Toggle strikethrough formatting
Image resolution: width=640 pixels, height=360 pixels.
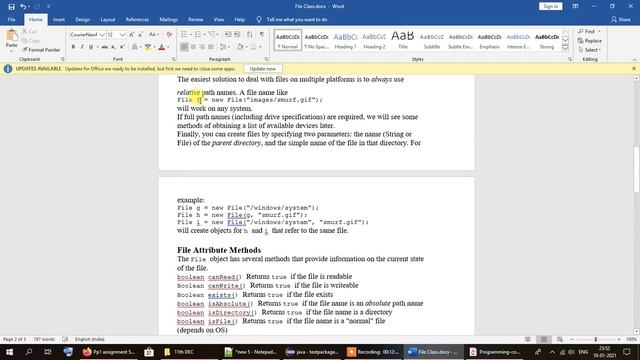point(104,47)
